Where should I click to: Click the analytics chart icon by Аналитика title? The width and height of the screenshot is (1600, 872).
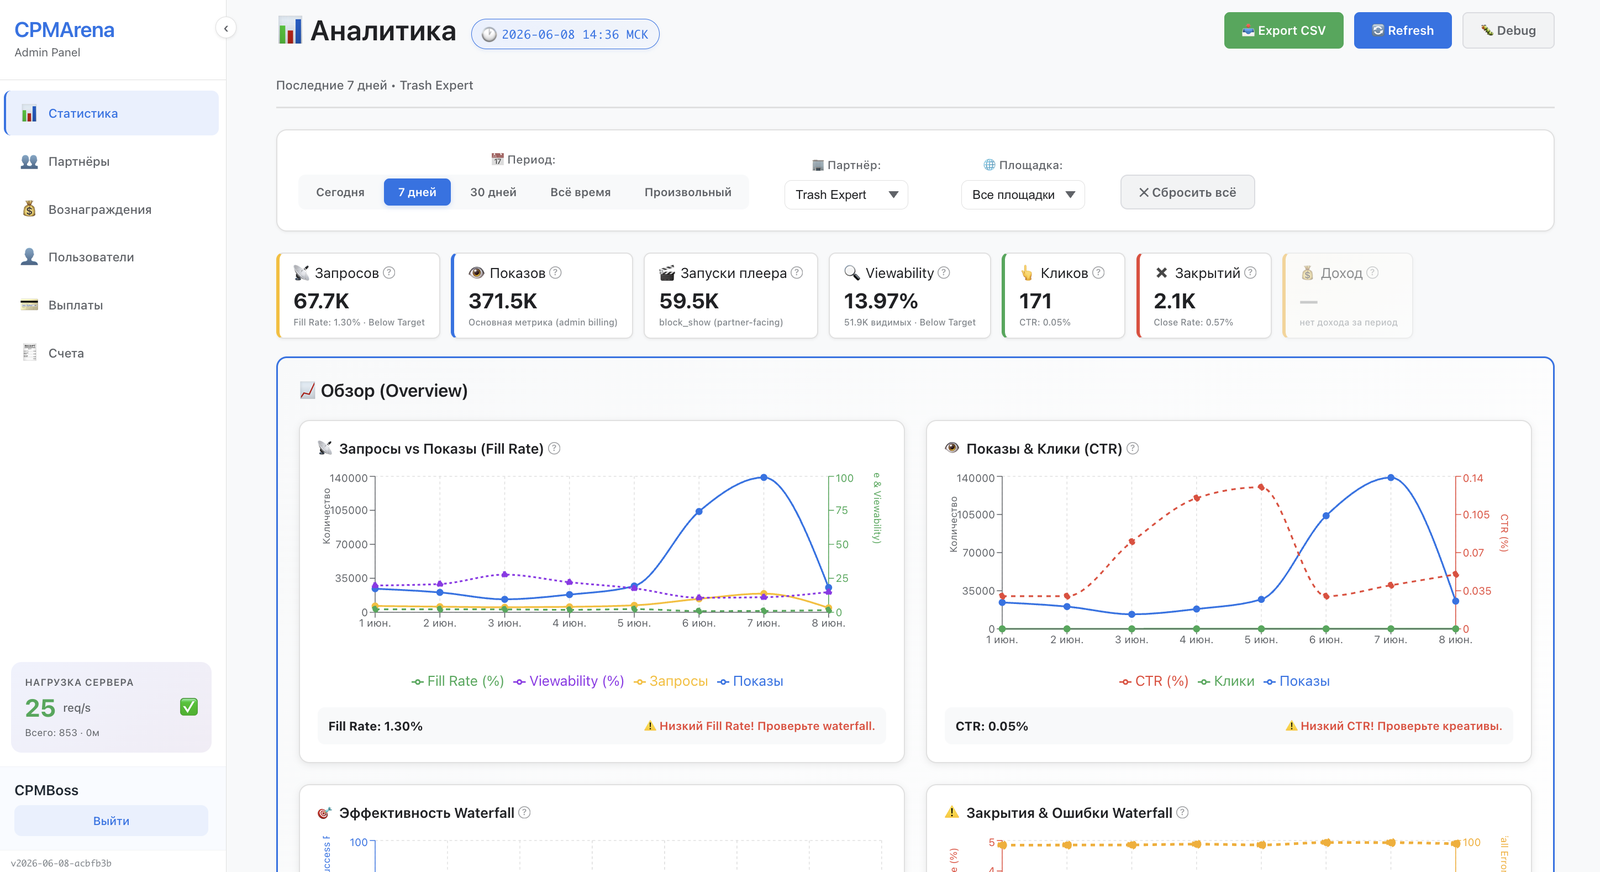tap(290, 31)
